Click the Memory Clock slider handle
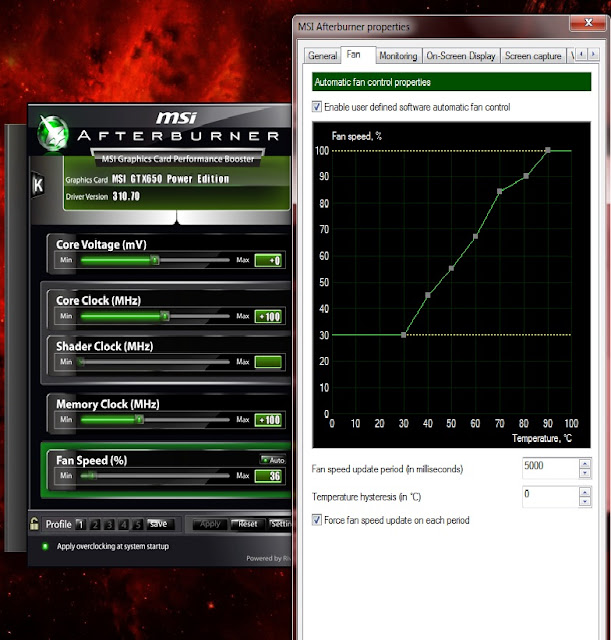The height and width of the screenshot is (640, 611). point(140,419)
